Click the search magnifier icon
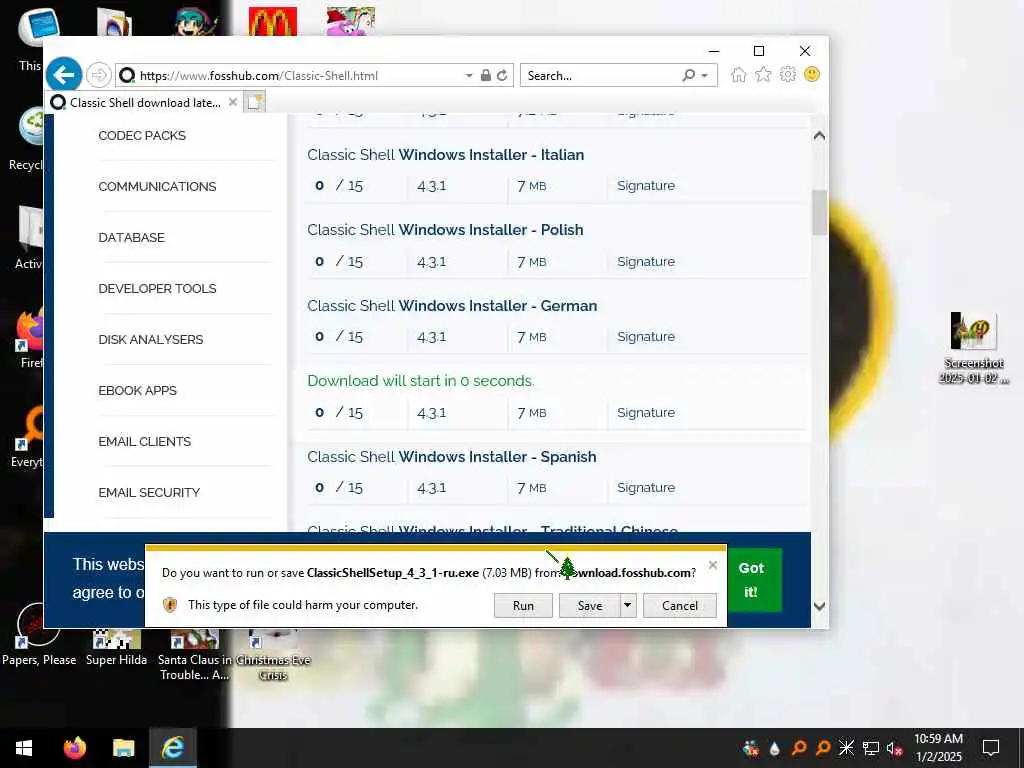The height and width of the screenshot is (768, 1024). (688, 75)
